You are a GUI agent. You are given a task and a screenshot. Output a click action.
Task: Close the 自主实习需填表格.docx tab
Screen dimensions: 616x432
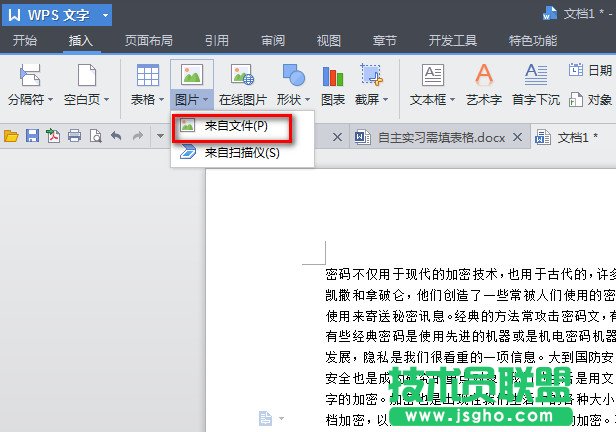point(518,137)
